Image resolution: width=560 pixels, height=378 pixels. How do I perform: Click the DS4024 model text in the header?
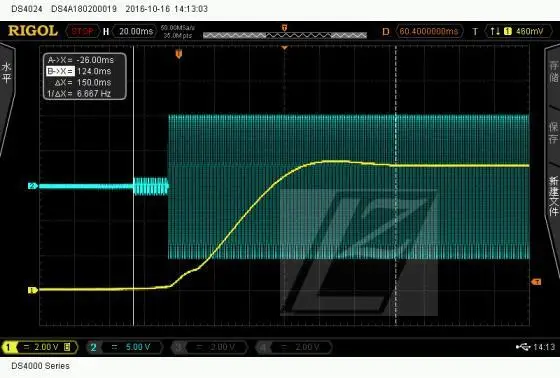point(27,9)
